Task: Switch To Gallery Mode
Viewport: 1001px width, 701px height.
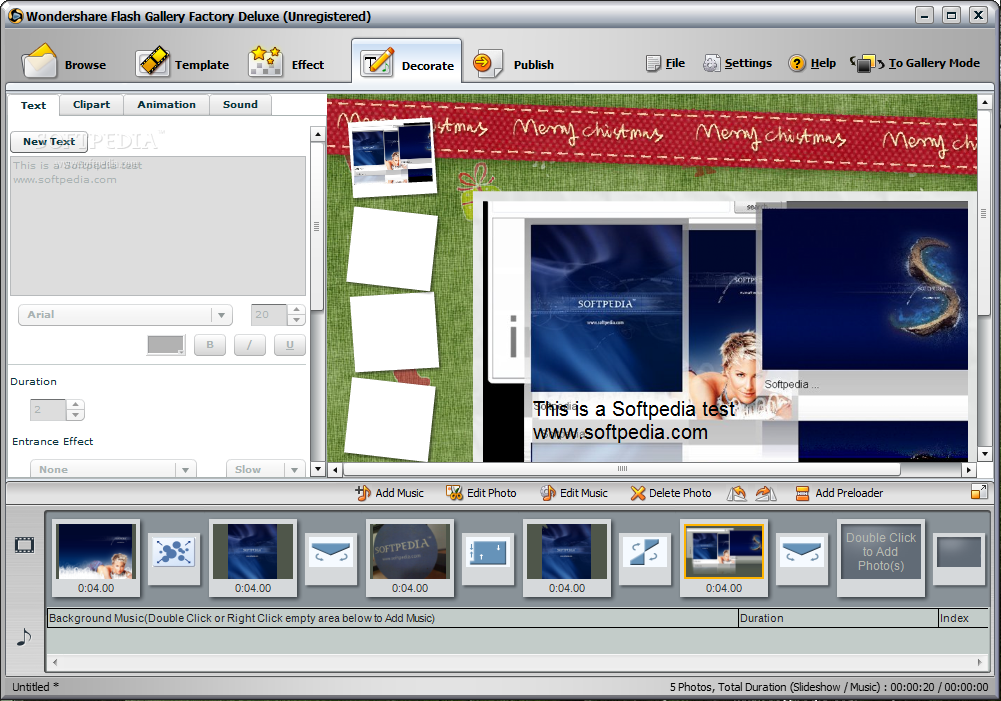Action: coord(915,63)
